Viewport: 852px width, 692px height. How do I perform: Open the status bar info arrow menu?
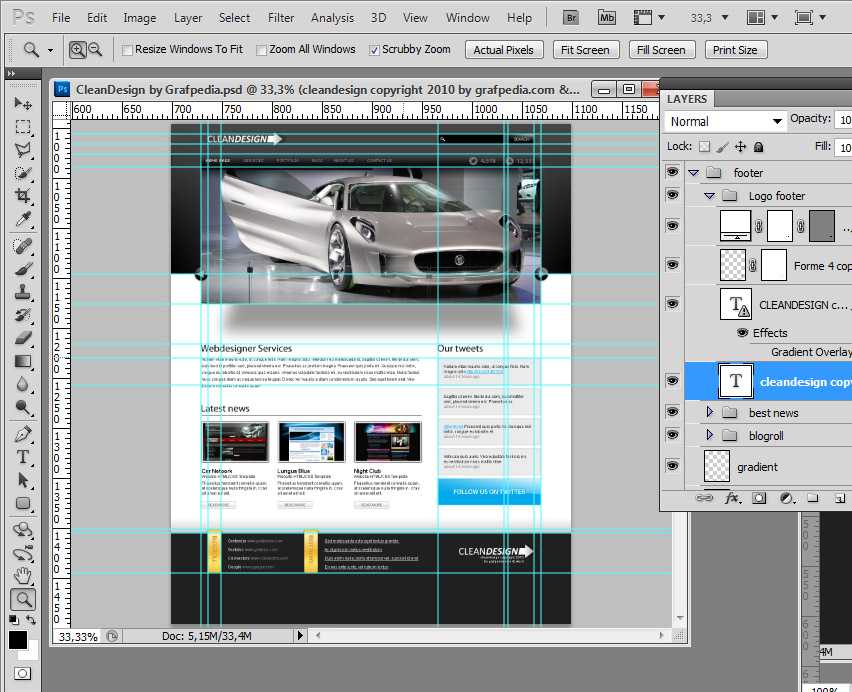tap(300, 635)
